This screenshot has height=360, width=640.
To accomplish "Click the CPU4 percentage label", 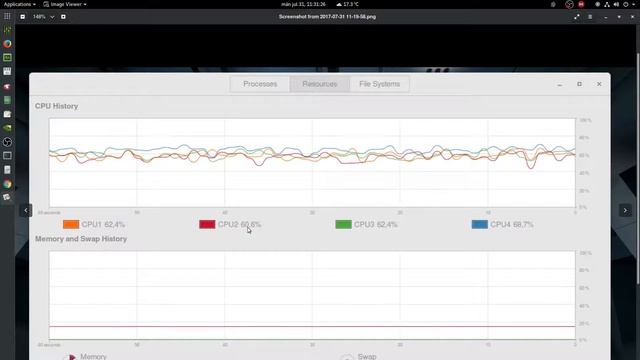I will [x=512, y=224].
